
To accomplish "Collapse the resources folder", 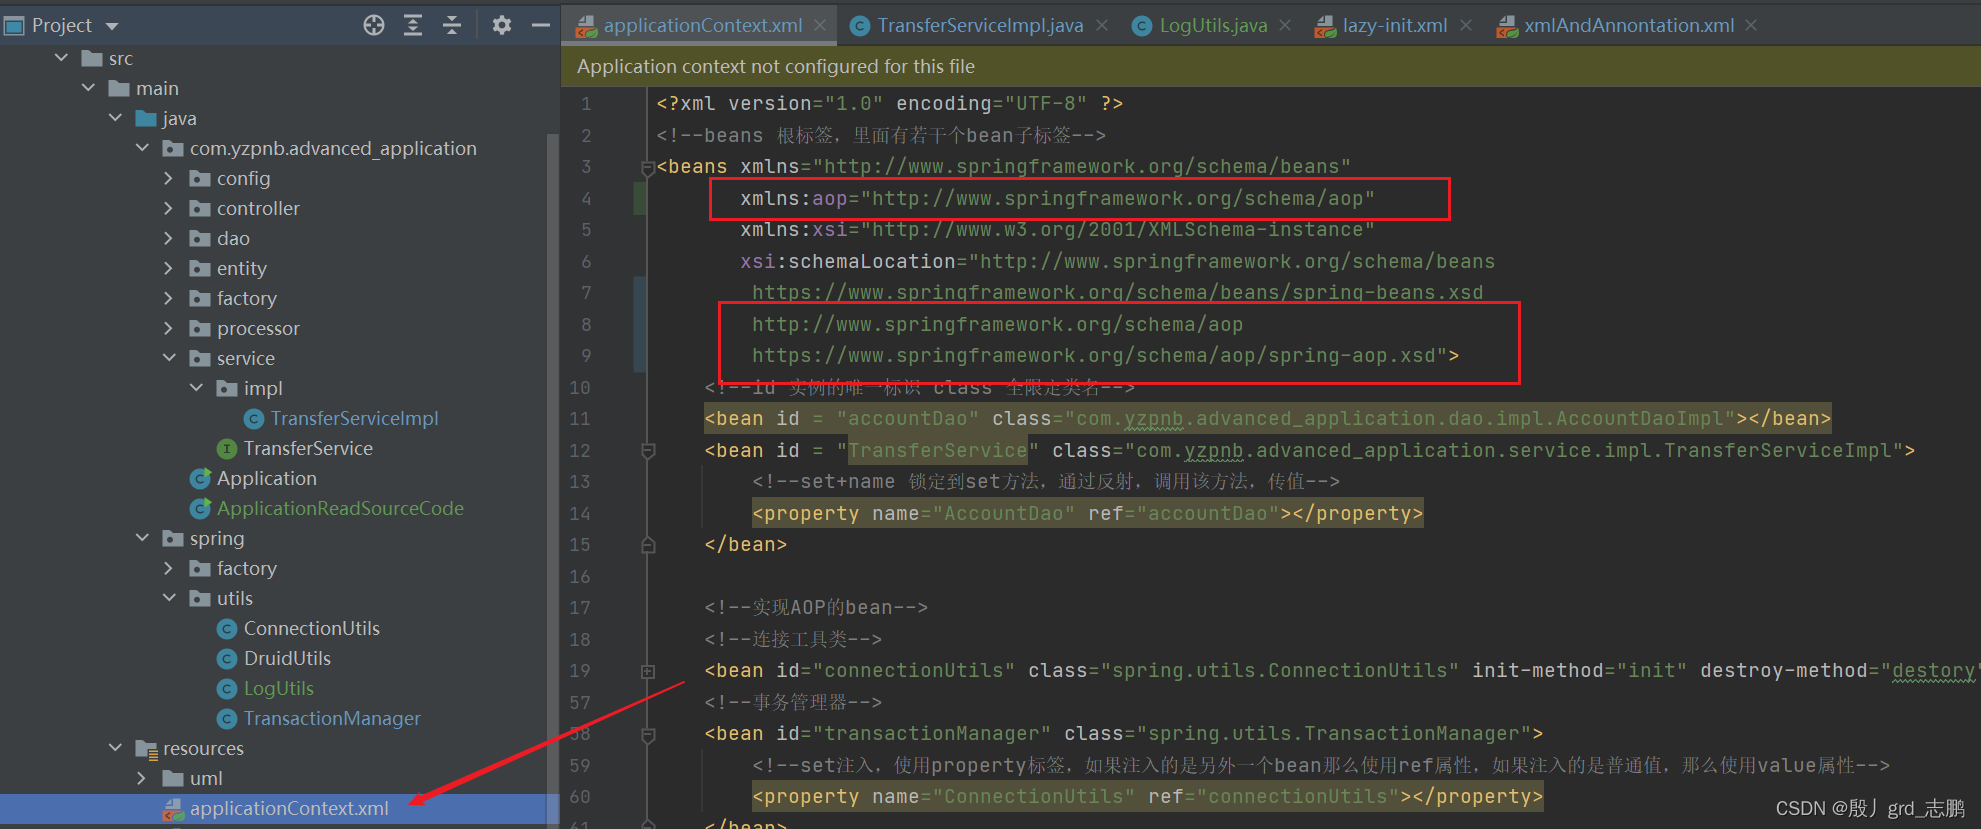I will coord(116,748).
